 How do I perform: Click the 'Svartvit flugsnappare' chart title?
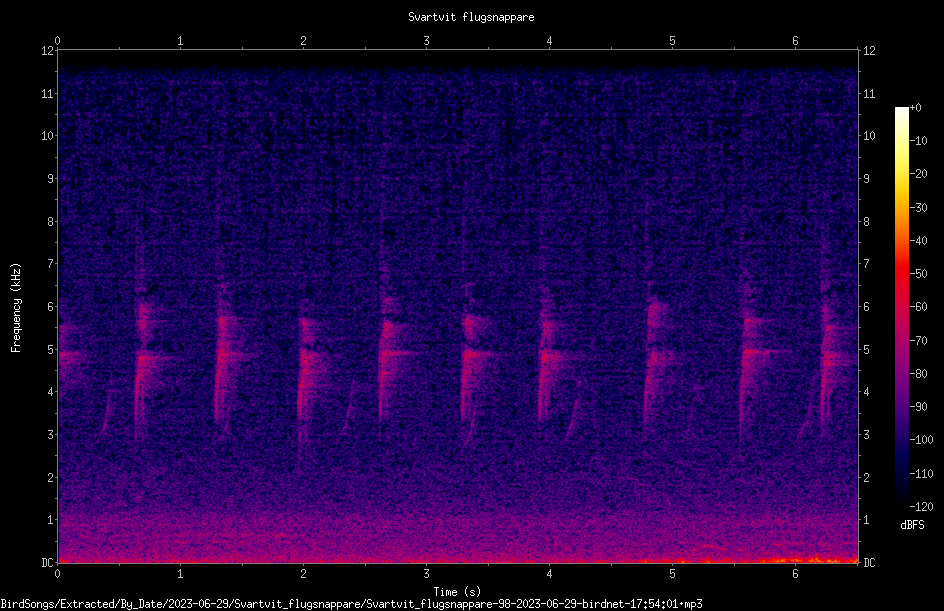(x=471, y=17)
